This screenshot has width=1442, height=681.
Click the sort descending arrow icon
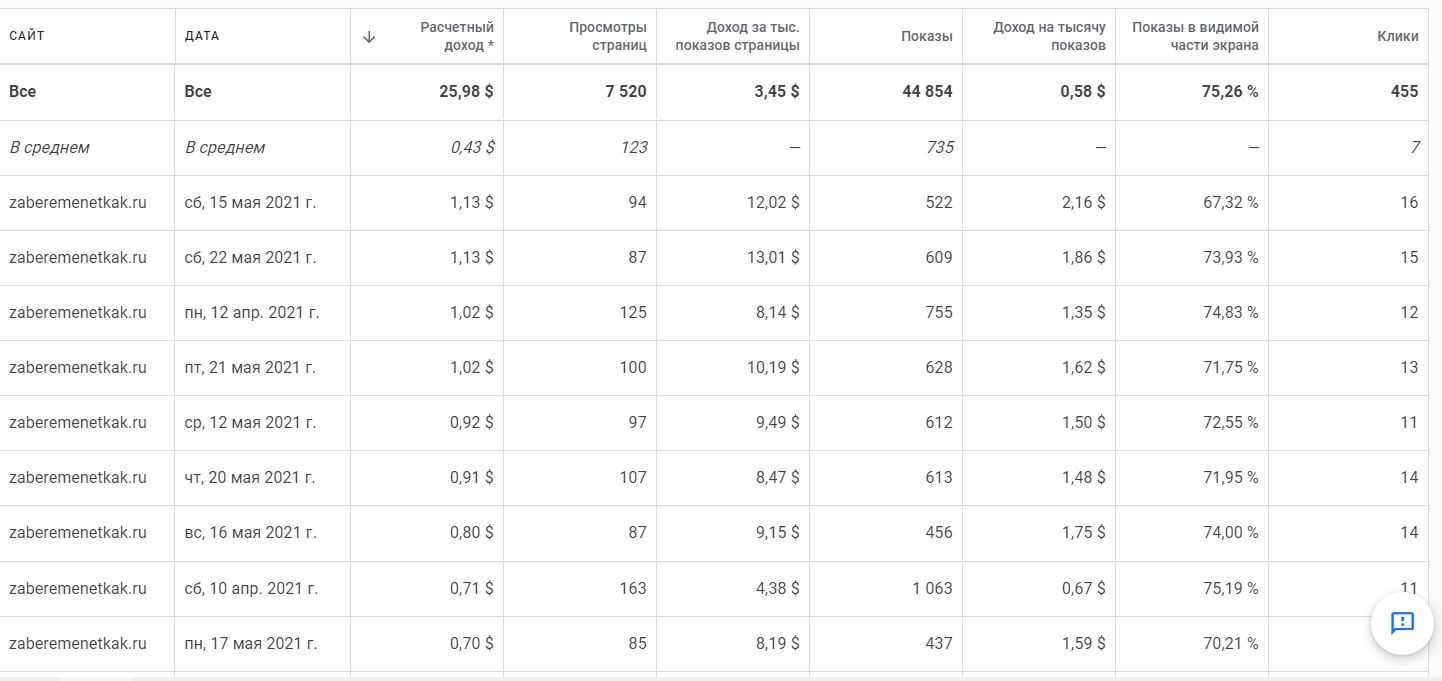click(369, 37)
